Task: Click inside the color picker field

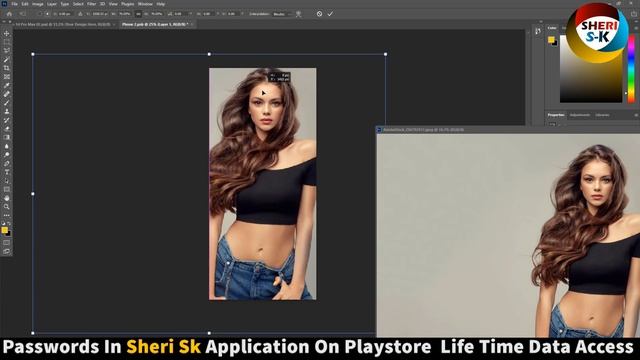Action: tap(591, 69)
